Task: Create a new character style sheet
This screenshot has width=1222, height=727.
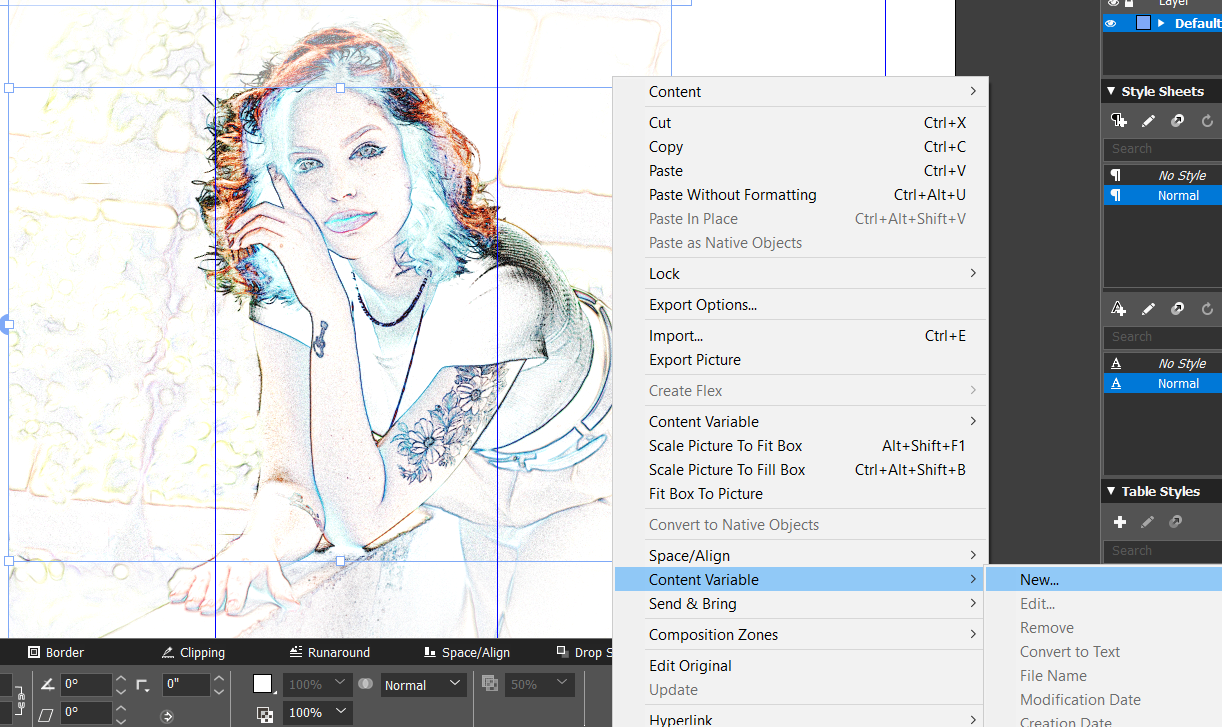Action: [1118, 308]
